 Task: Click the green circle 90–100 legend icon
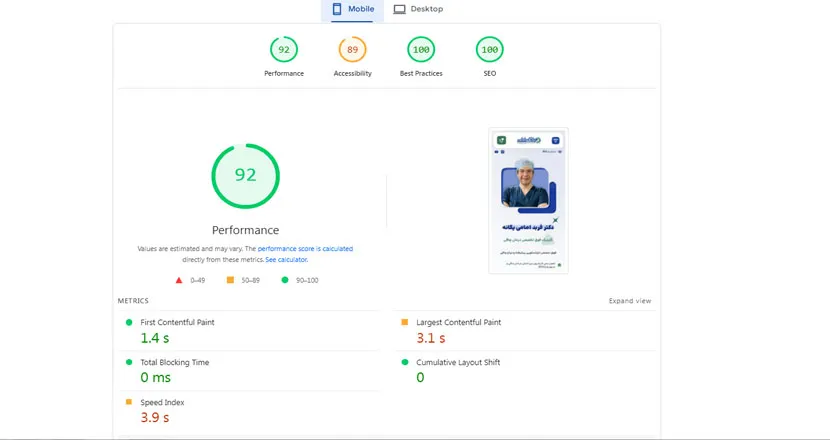coord(285,280)
